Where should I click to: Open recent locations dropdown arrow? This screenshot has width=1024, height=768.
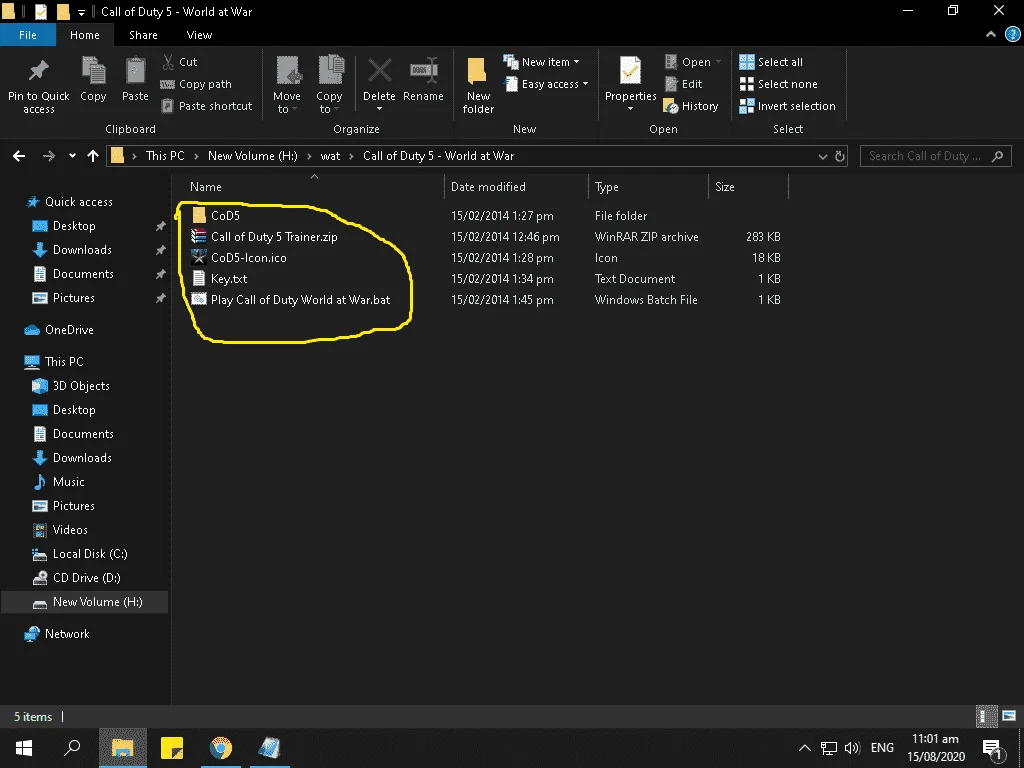[x=72, y=156]
